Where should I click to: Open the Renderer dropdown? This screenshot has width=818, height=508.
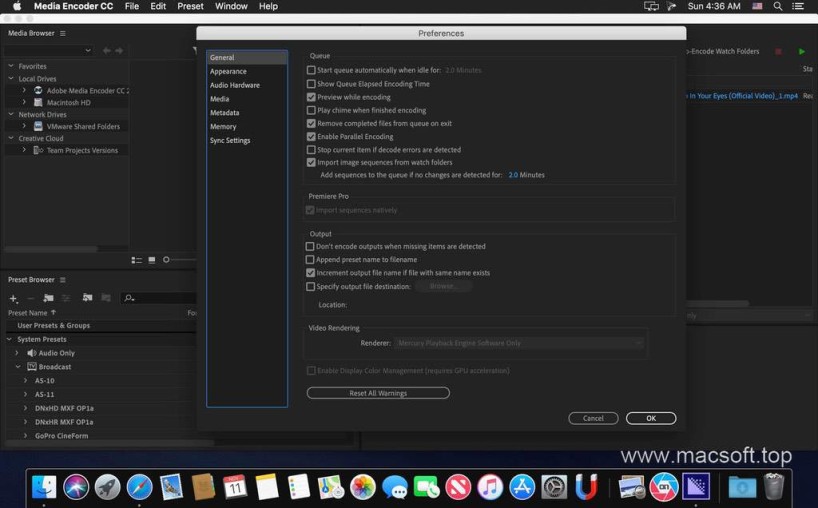point(518,343)
